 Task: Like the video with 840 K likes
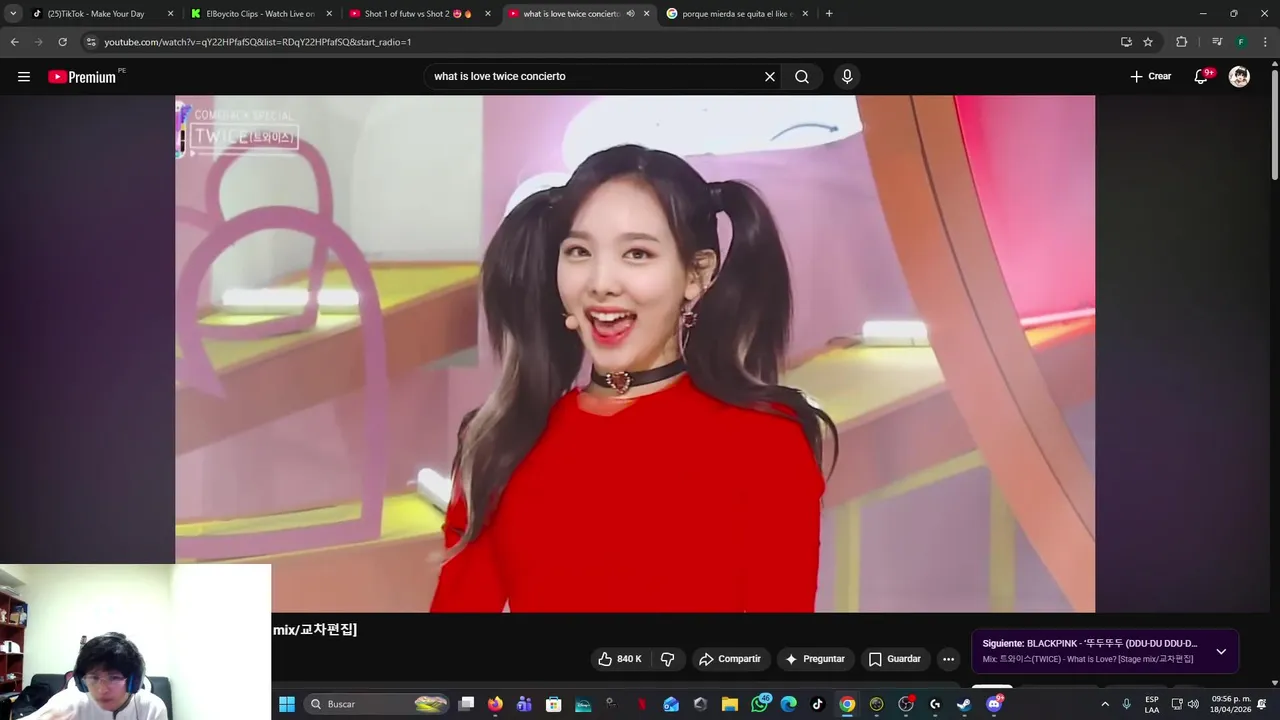pyautogui.click(x=620, y=659)
